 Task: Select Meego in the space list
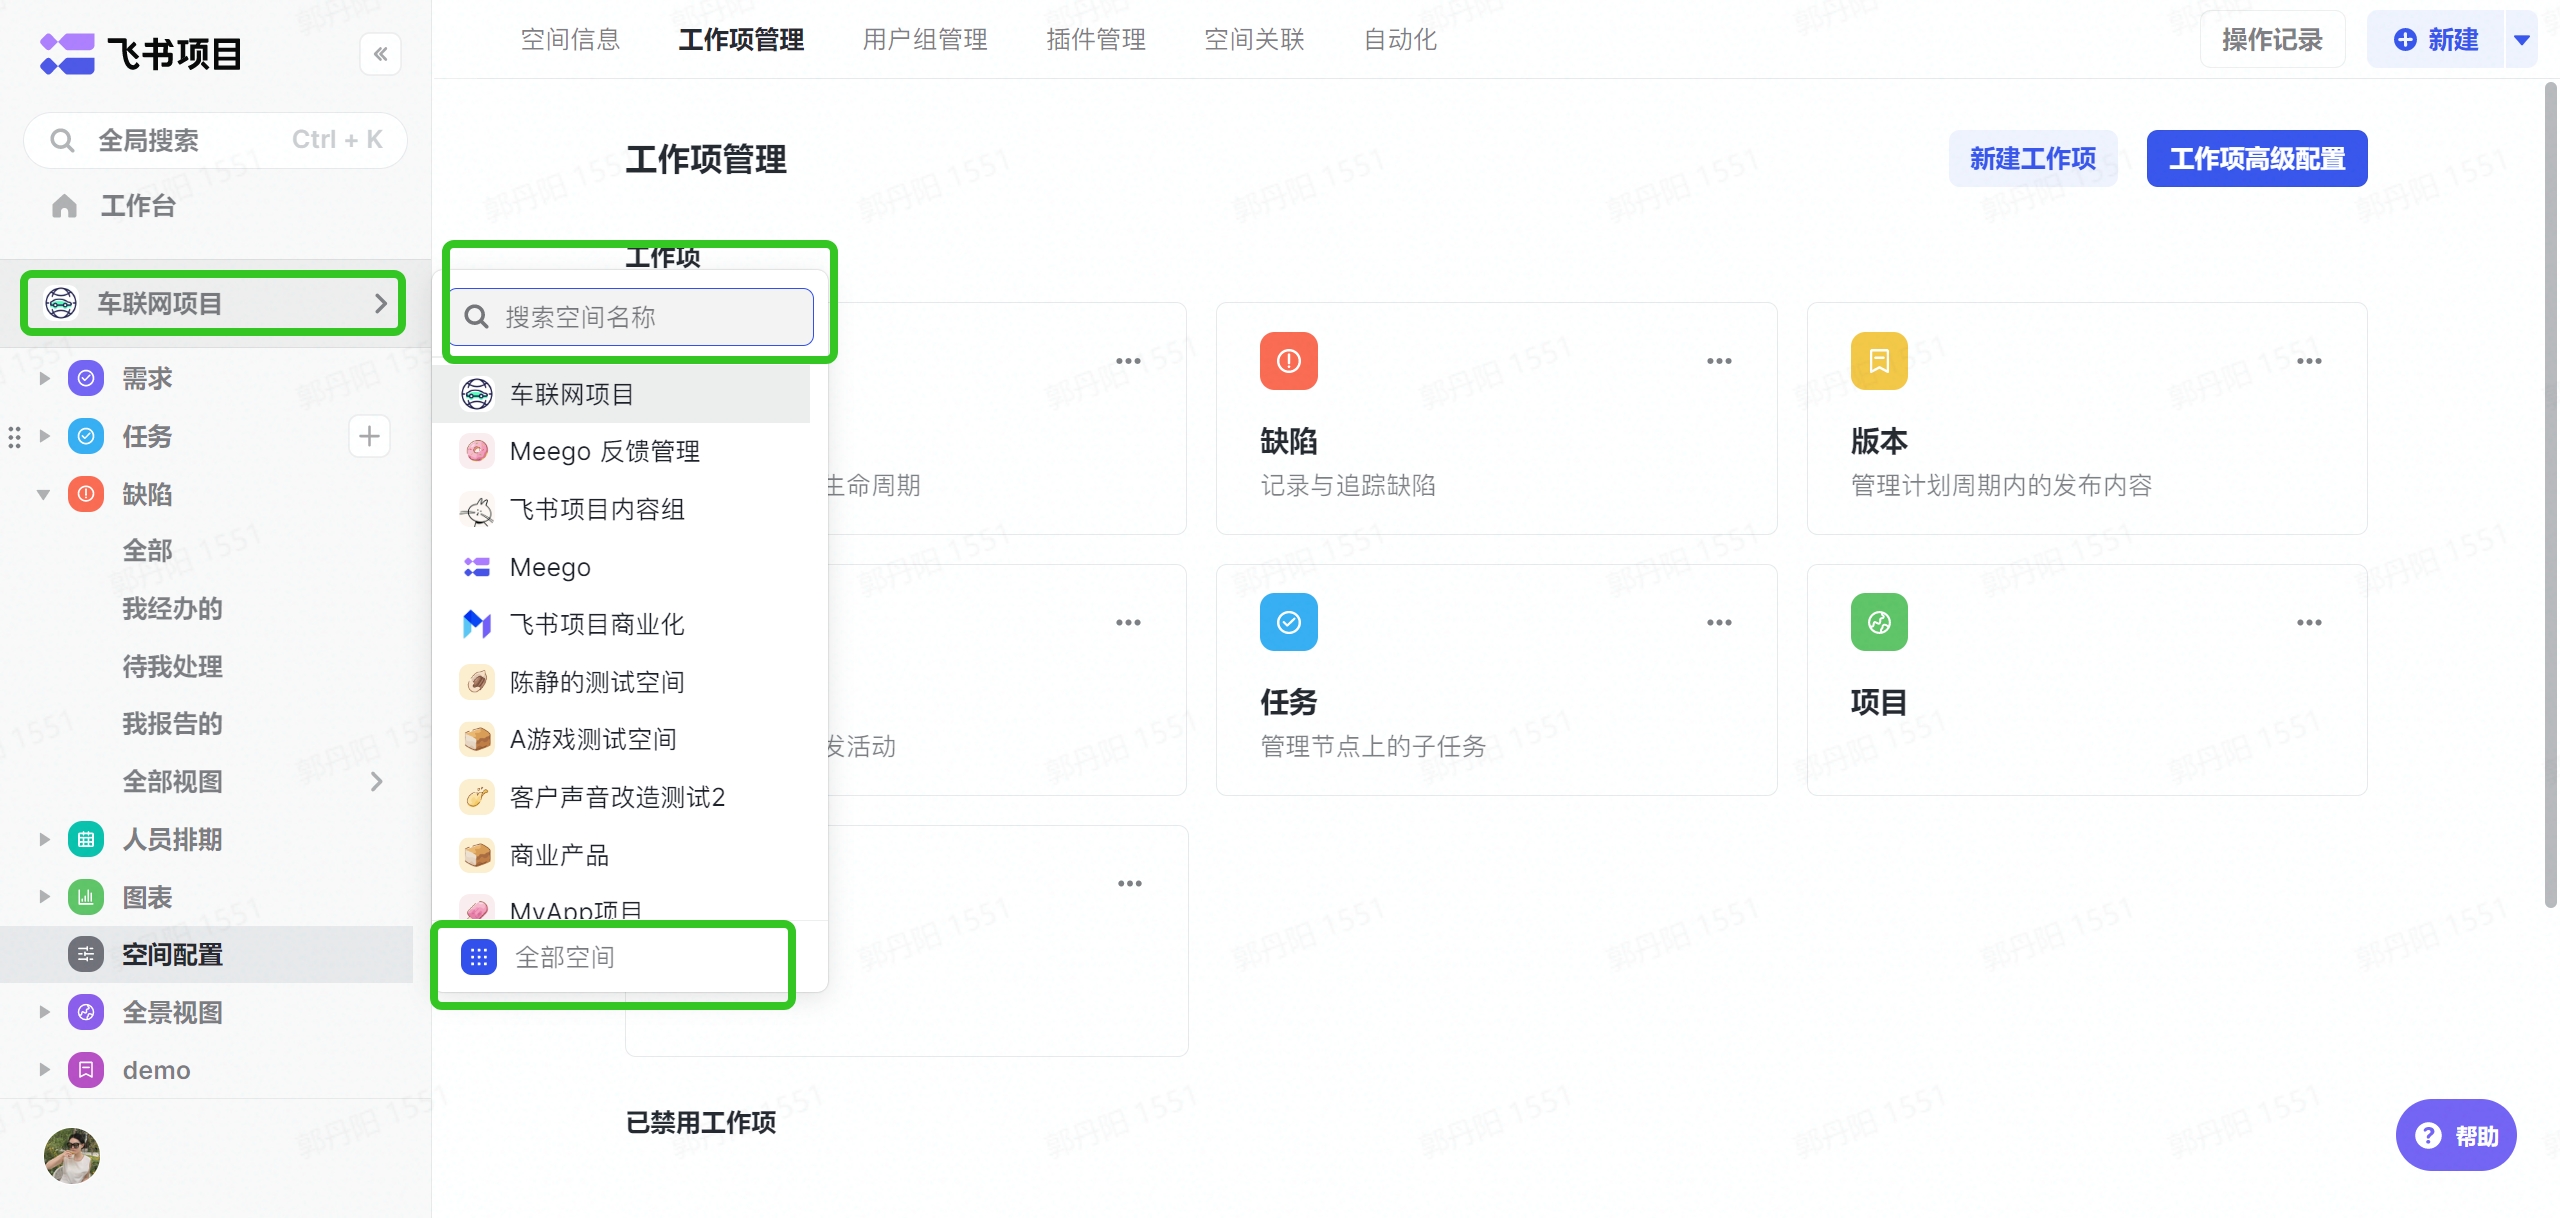tap(621, 567)
